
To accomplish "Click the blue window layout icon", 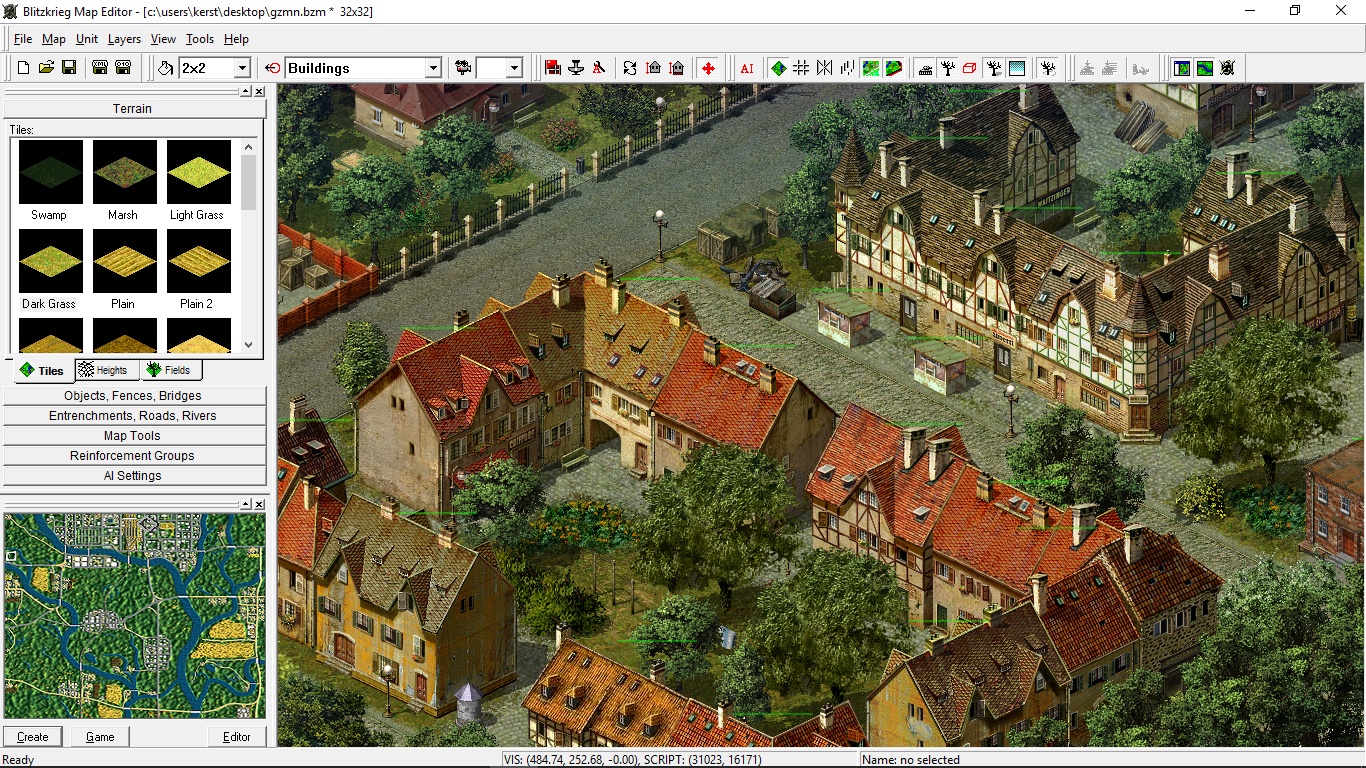I will pyautogui.click(x=1181, y=68).
